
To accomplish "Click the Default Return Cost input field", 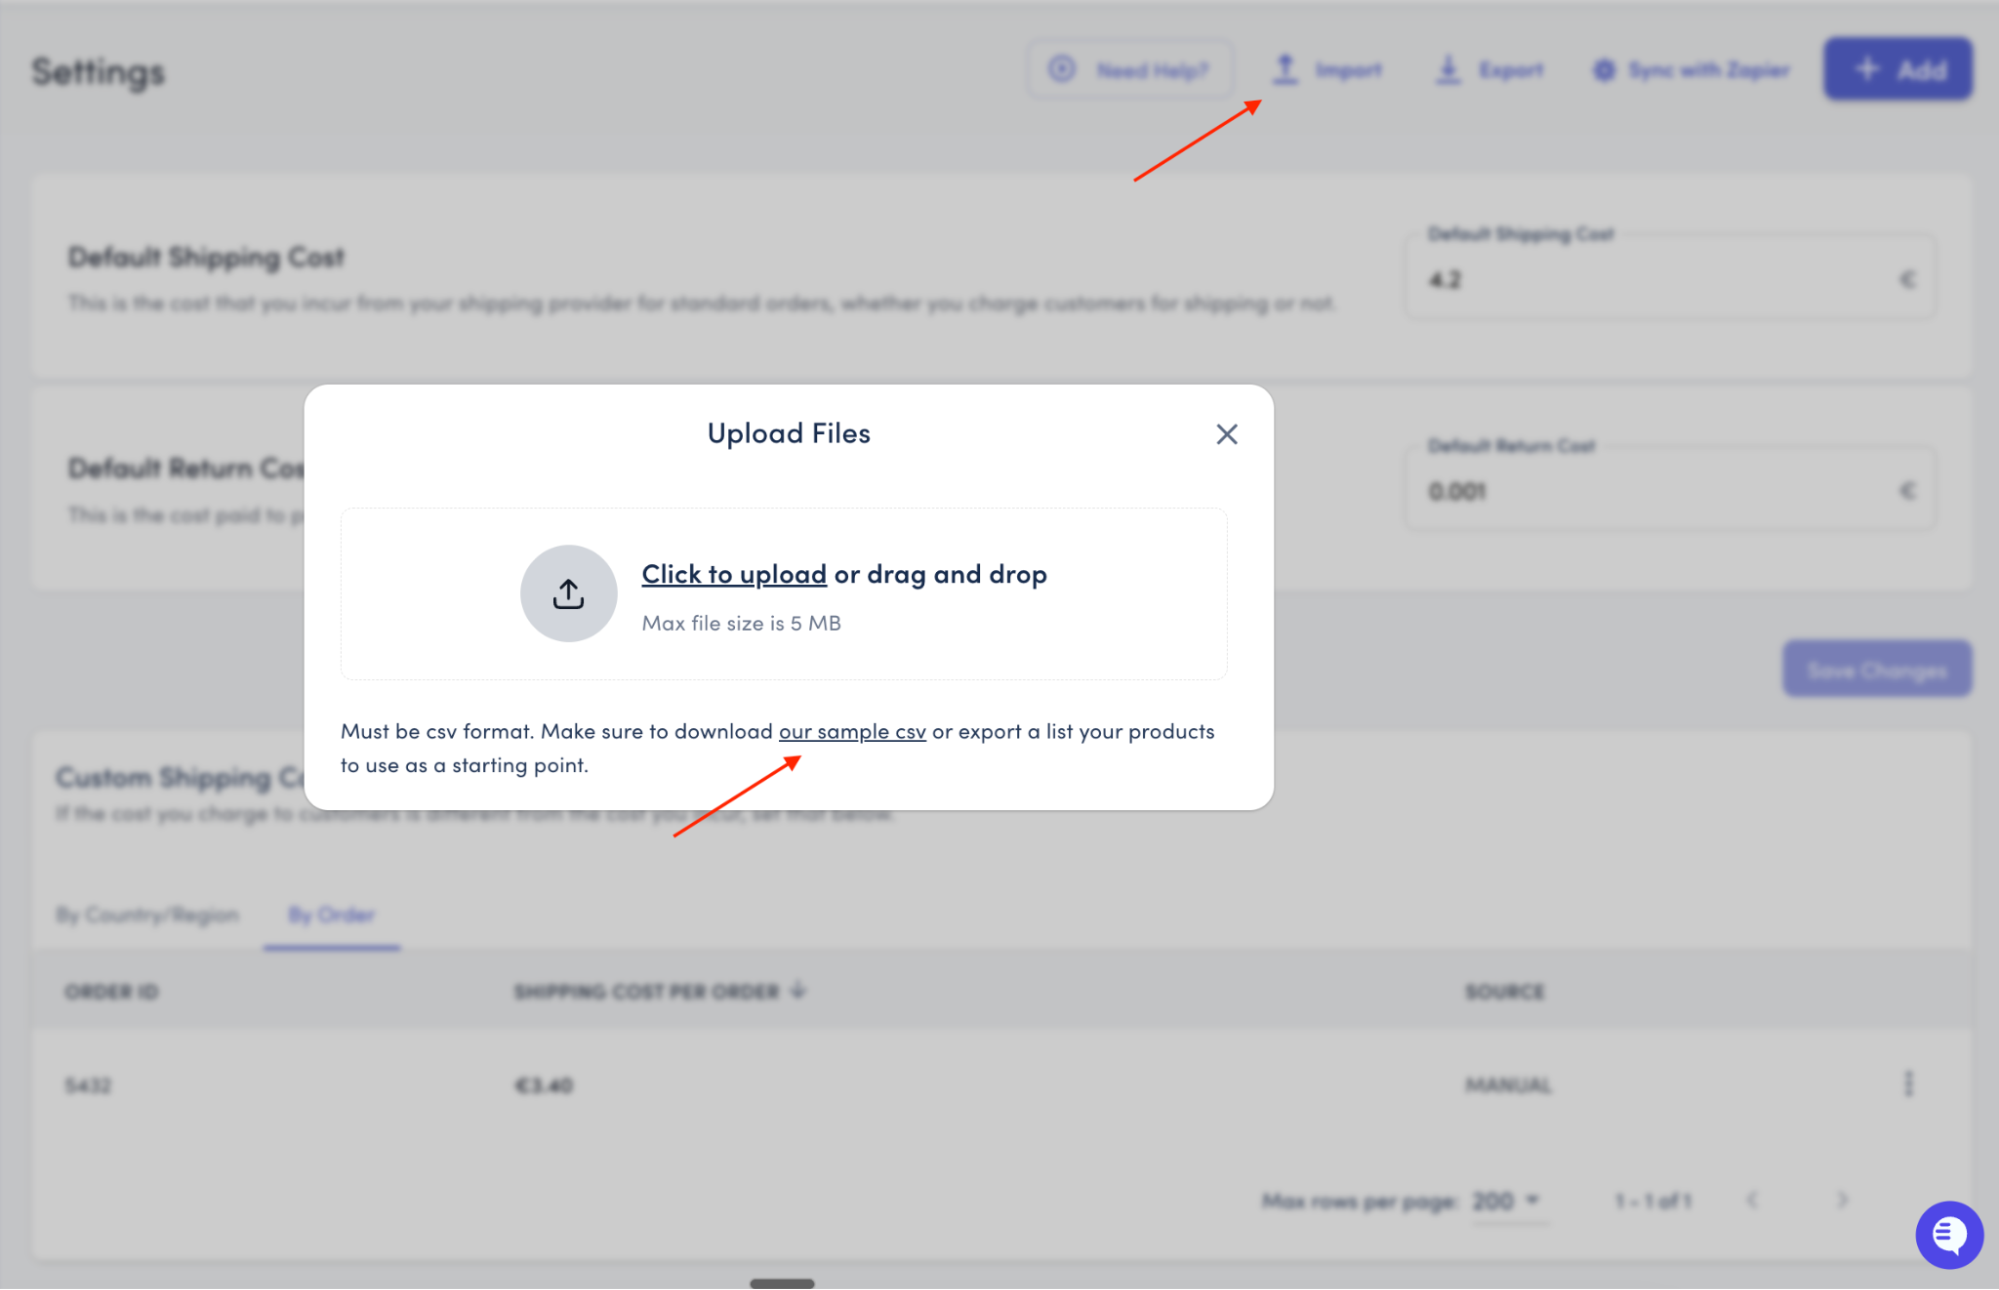I will (1660, 492).
